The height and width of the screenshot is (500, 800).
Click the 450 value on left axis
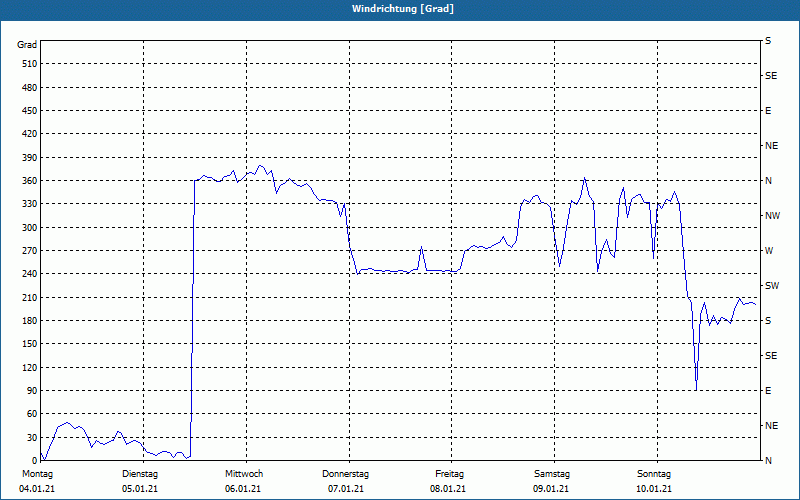tap(30, 111)
